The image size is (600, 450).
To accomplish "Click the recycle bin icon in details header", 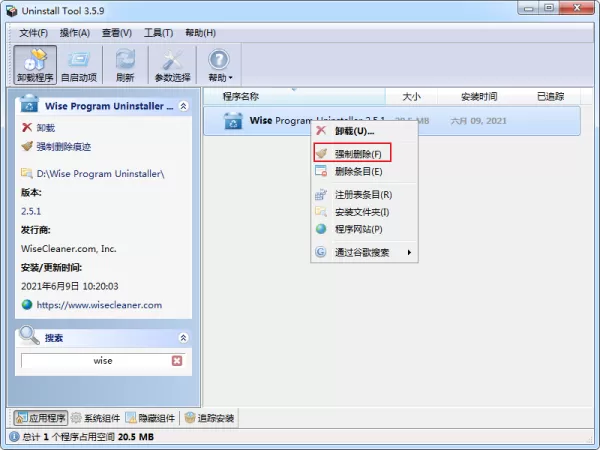I will click(29, 104).
